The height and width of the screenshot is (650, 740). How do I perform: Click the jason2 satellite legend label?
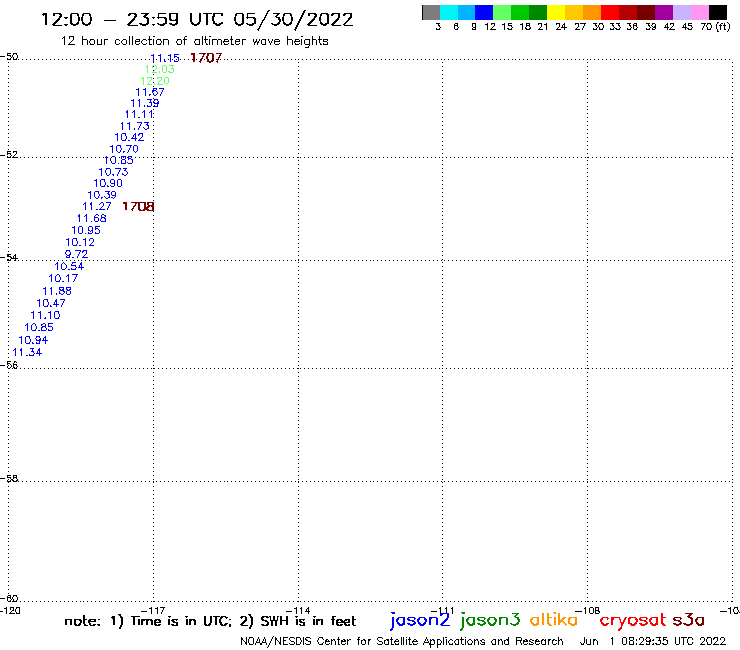tap(420, 620)
